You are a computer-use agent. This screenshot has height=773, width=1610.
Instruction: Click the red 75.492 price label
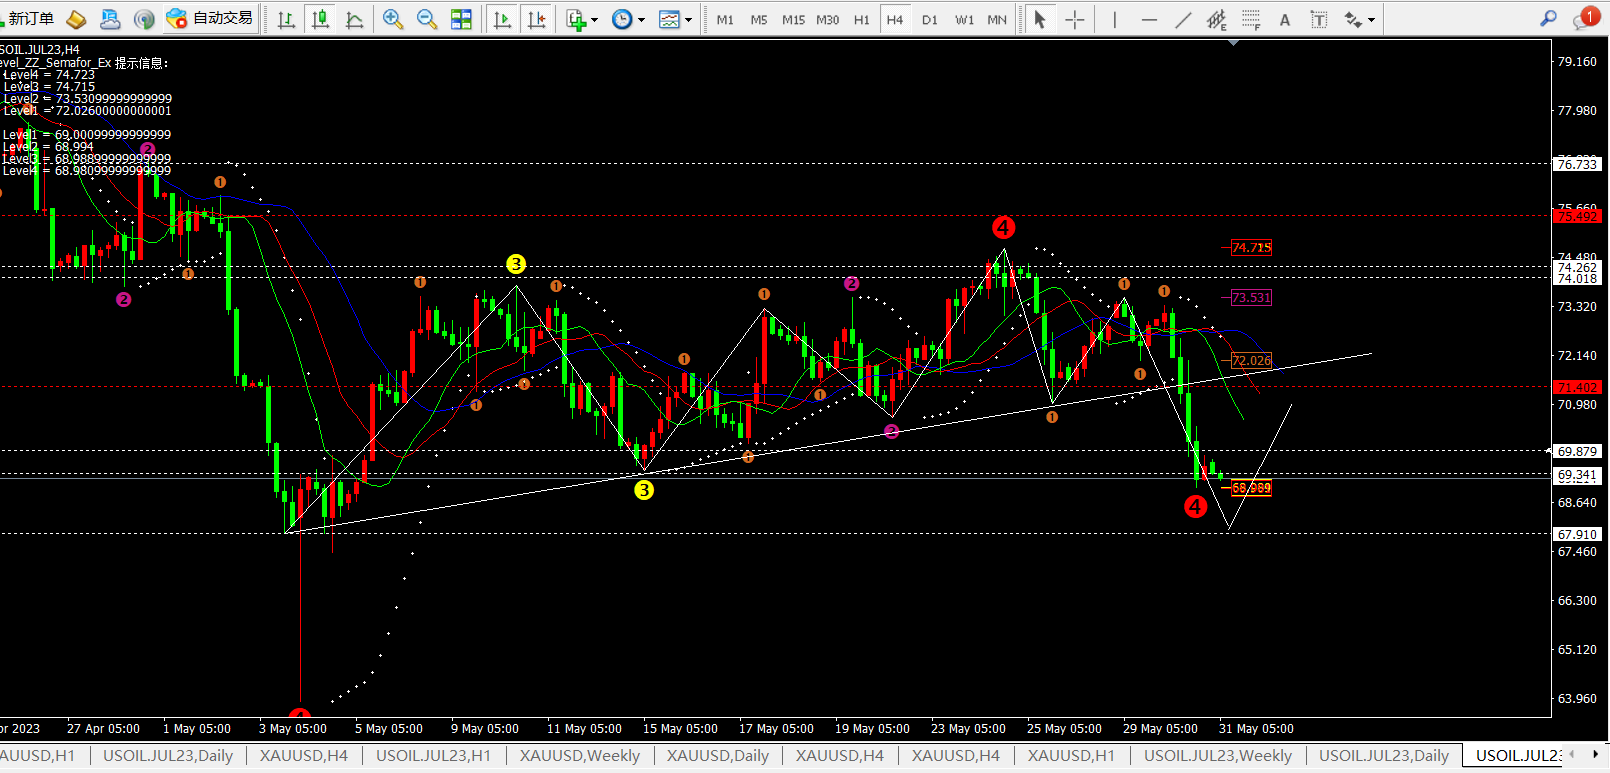pos(1578,216)
